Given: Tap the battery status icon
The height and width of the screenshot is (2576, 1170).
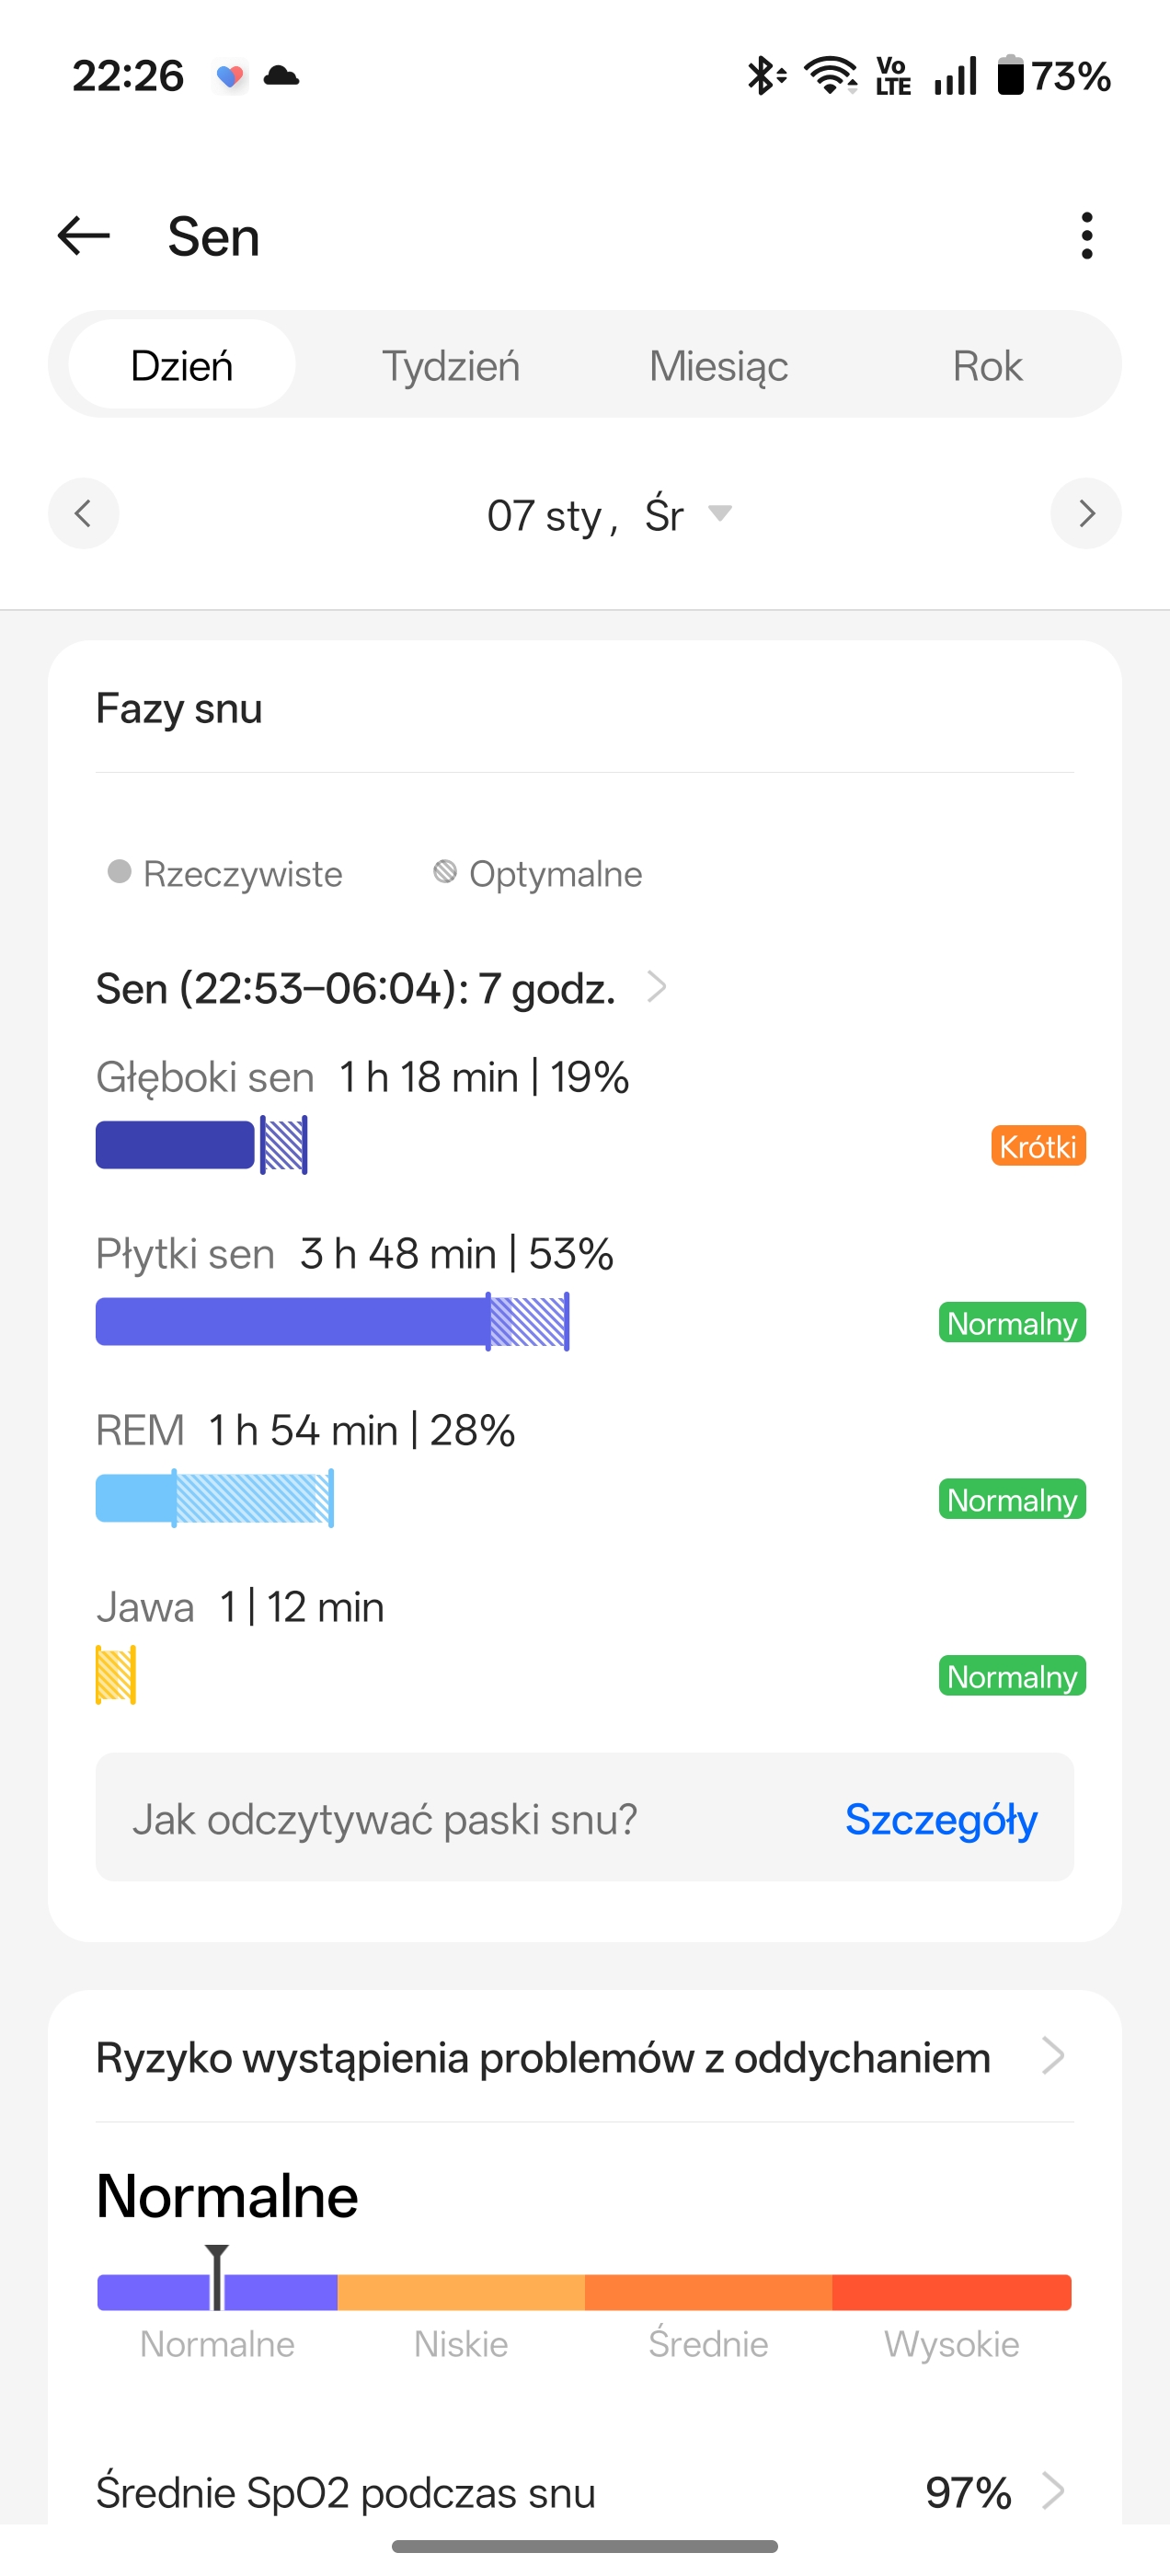Looking at the screenshot, I should [1011, 76].
